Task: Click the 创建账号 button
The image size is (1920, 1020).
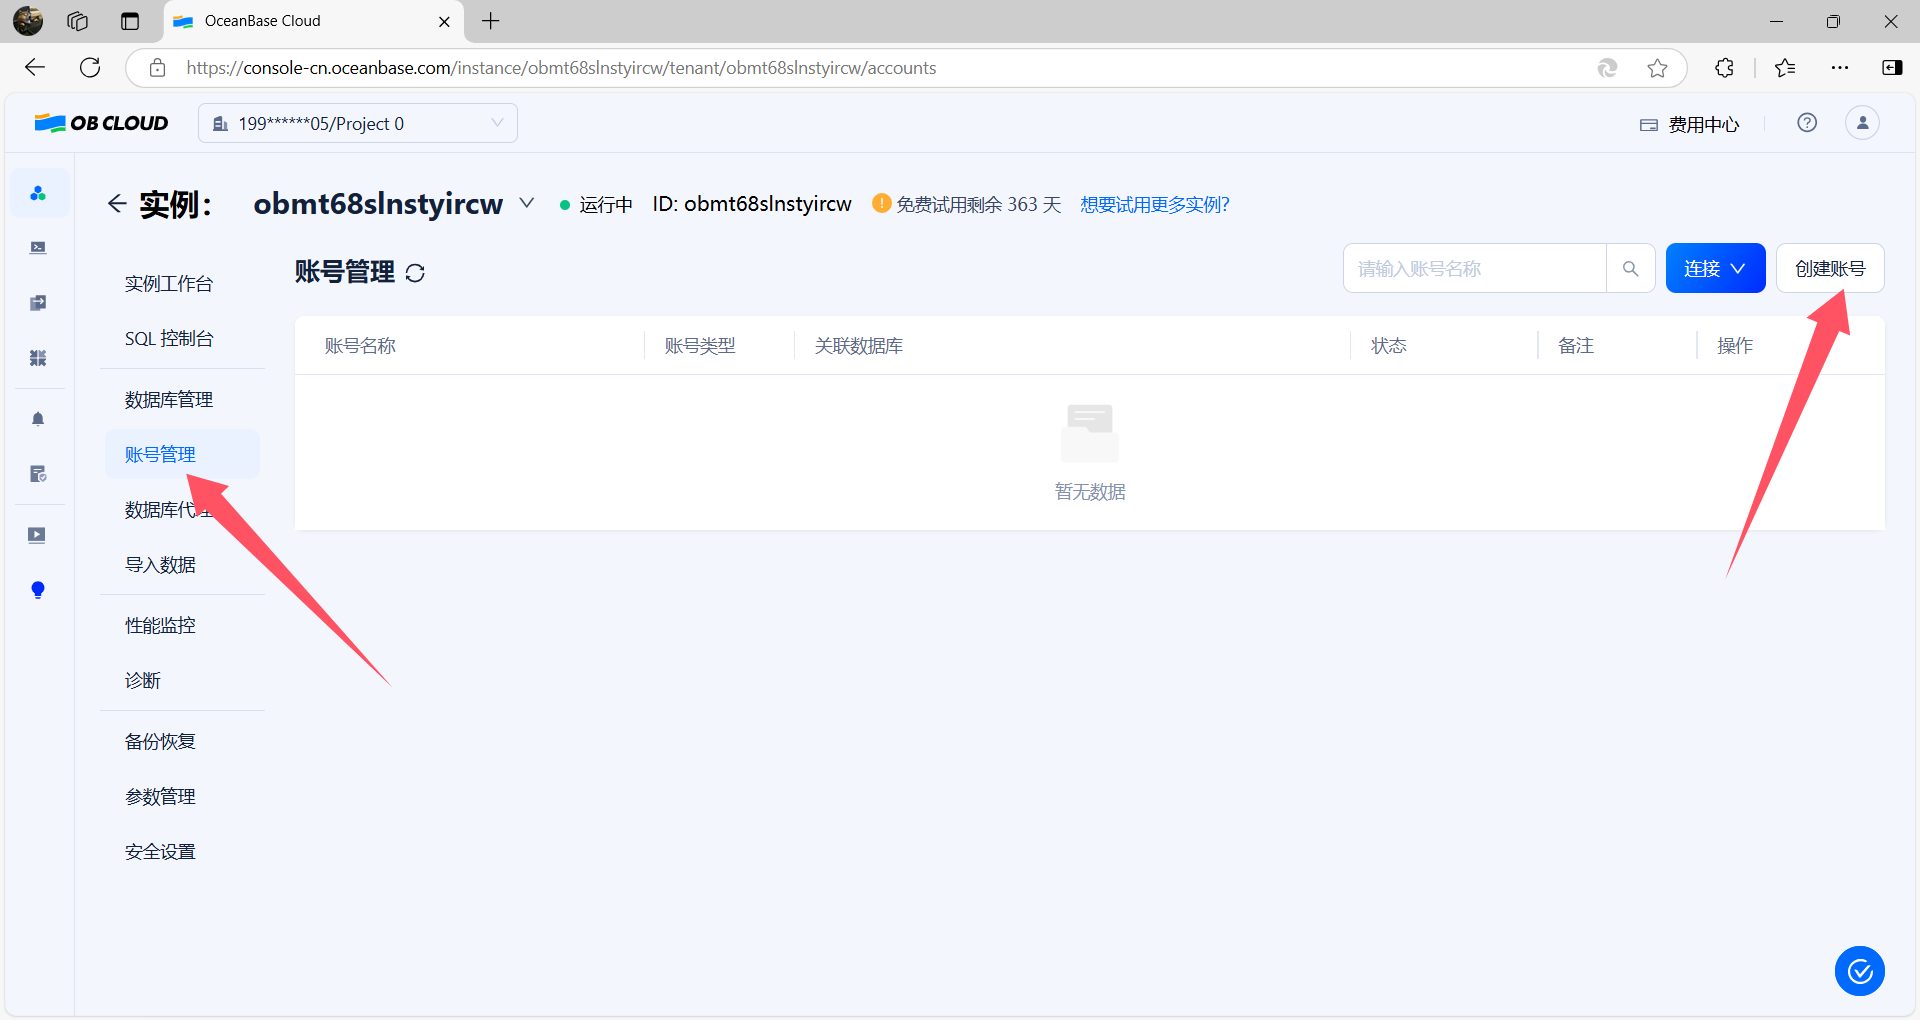Action: click(1830, 269)
